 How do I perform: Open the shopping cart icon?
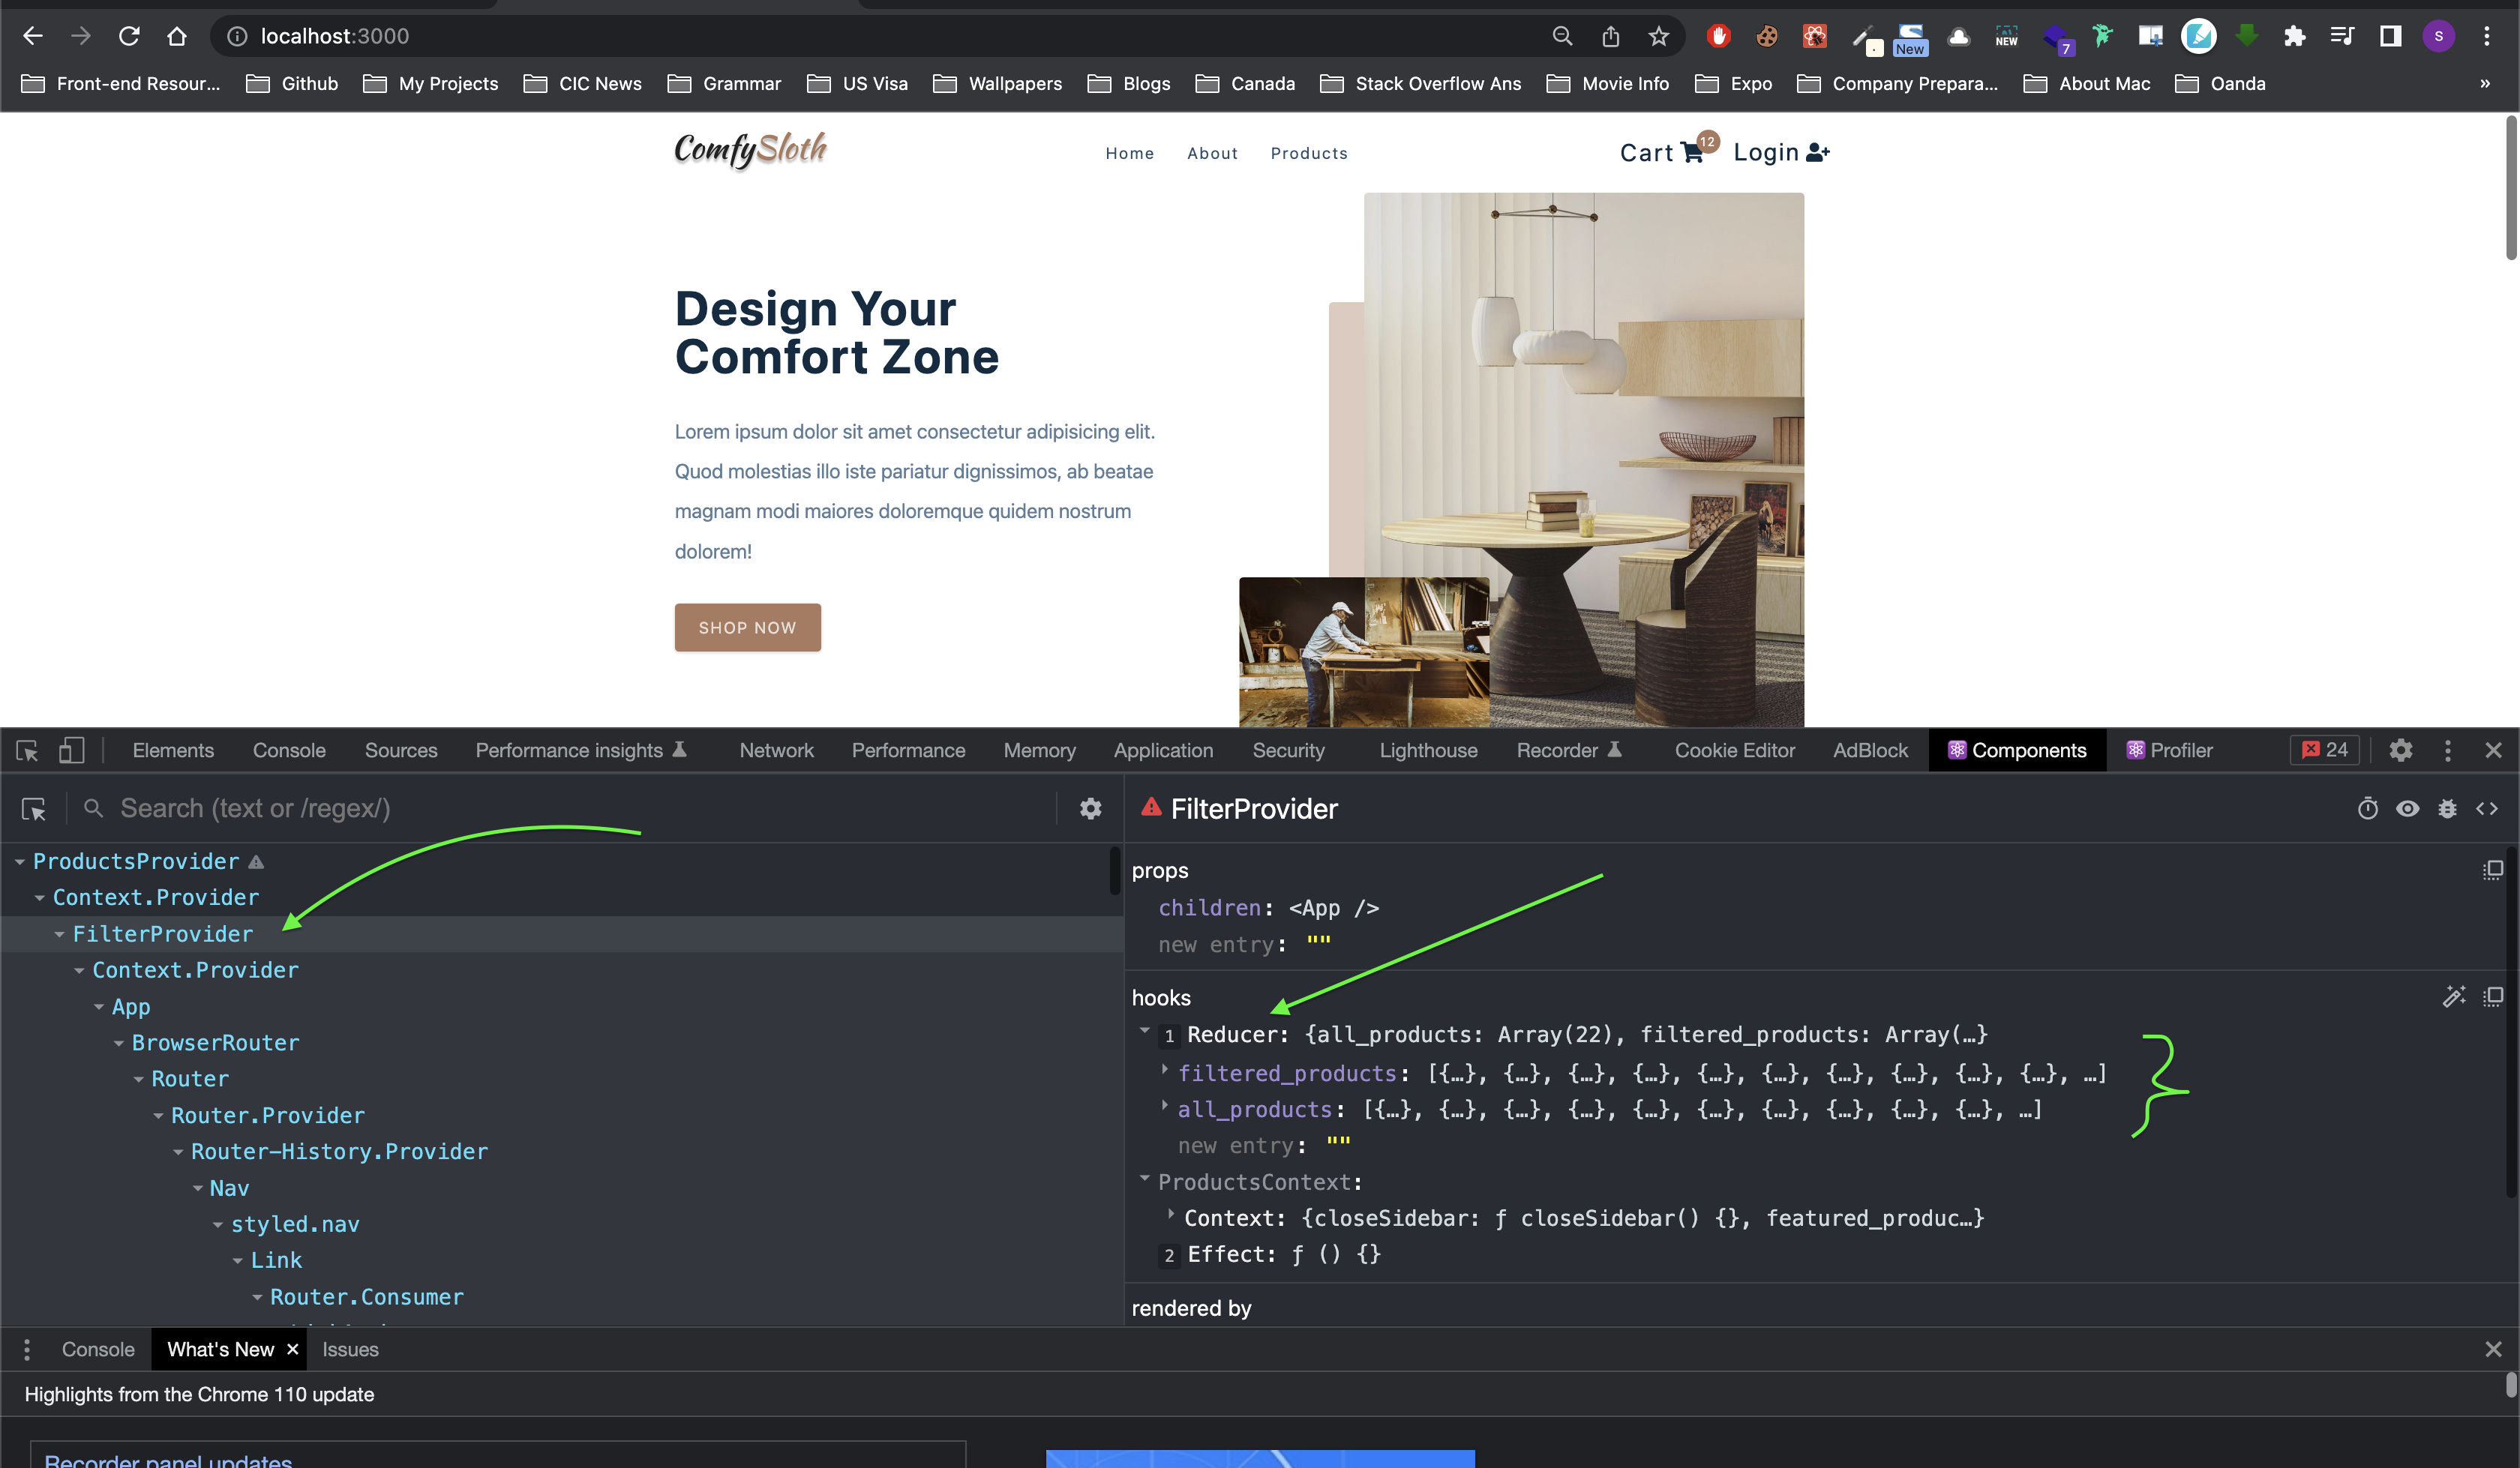click(x=1692, y=153)
